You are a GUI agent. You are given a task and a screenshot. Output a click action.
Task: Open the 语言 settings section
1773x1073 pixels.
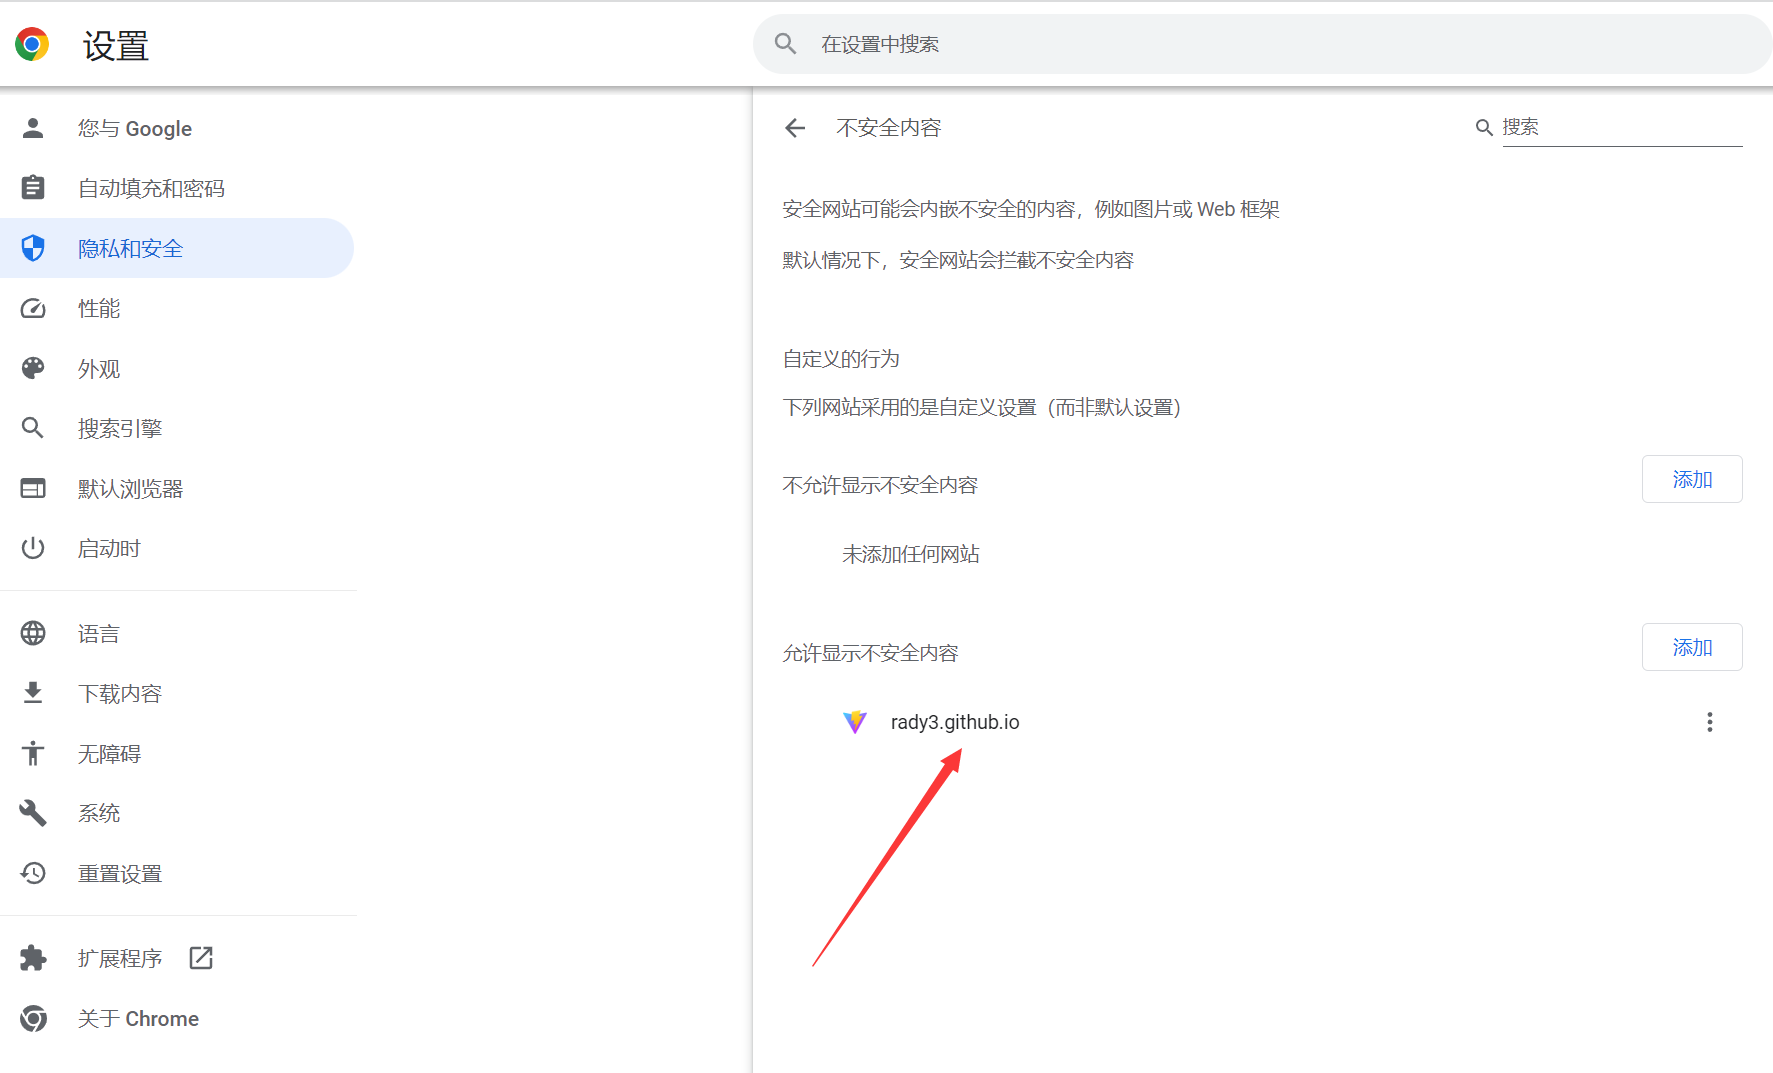pos(177,633)
